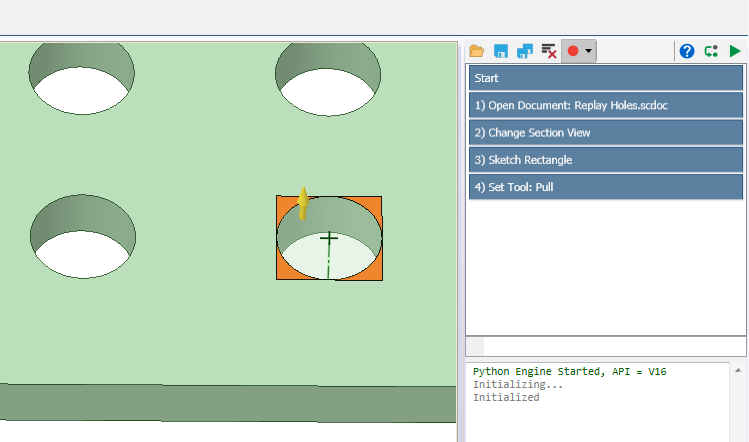
Task: Click the green step/debug icon
Action: pos(711,51)
